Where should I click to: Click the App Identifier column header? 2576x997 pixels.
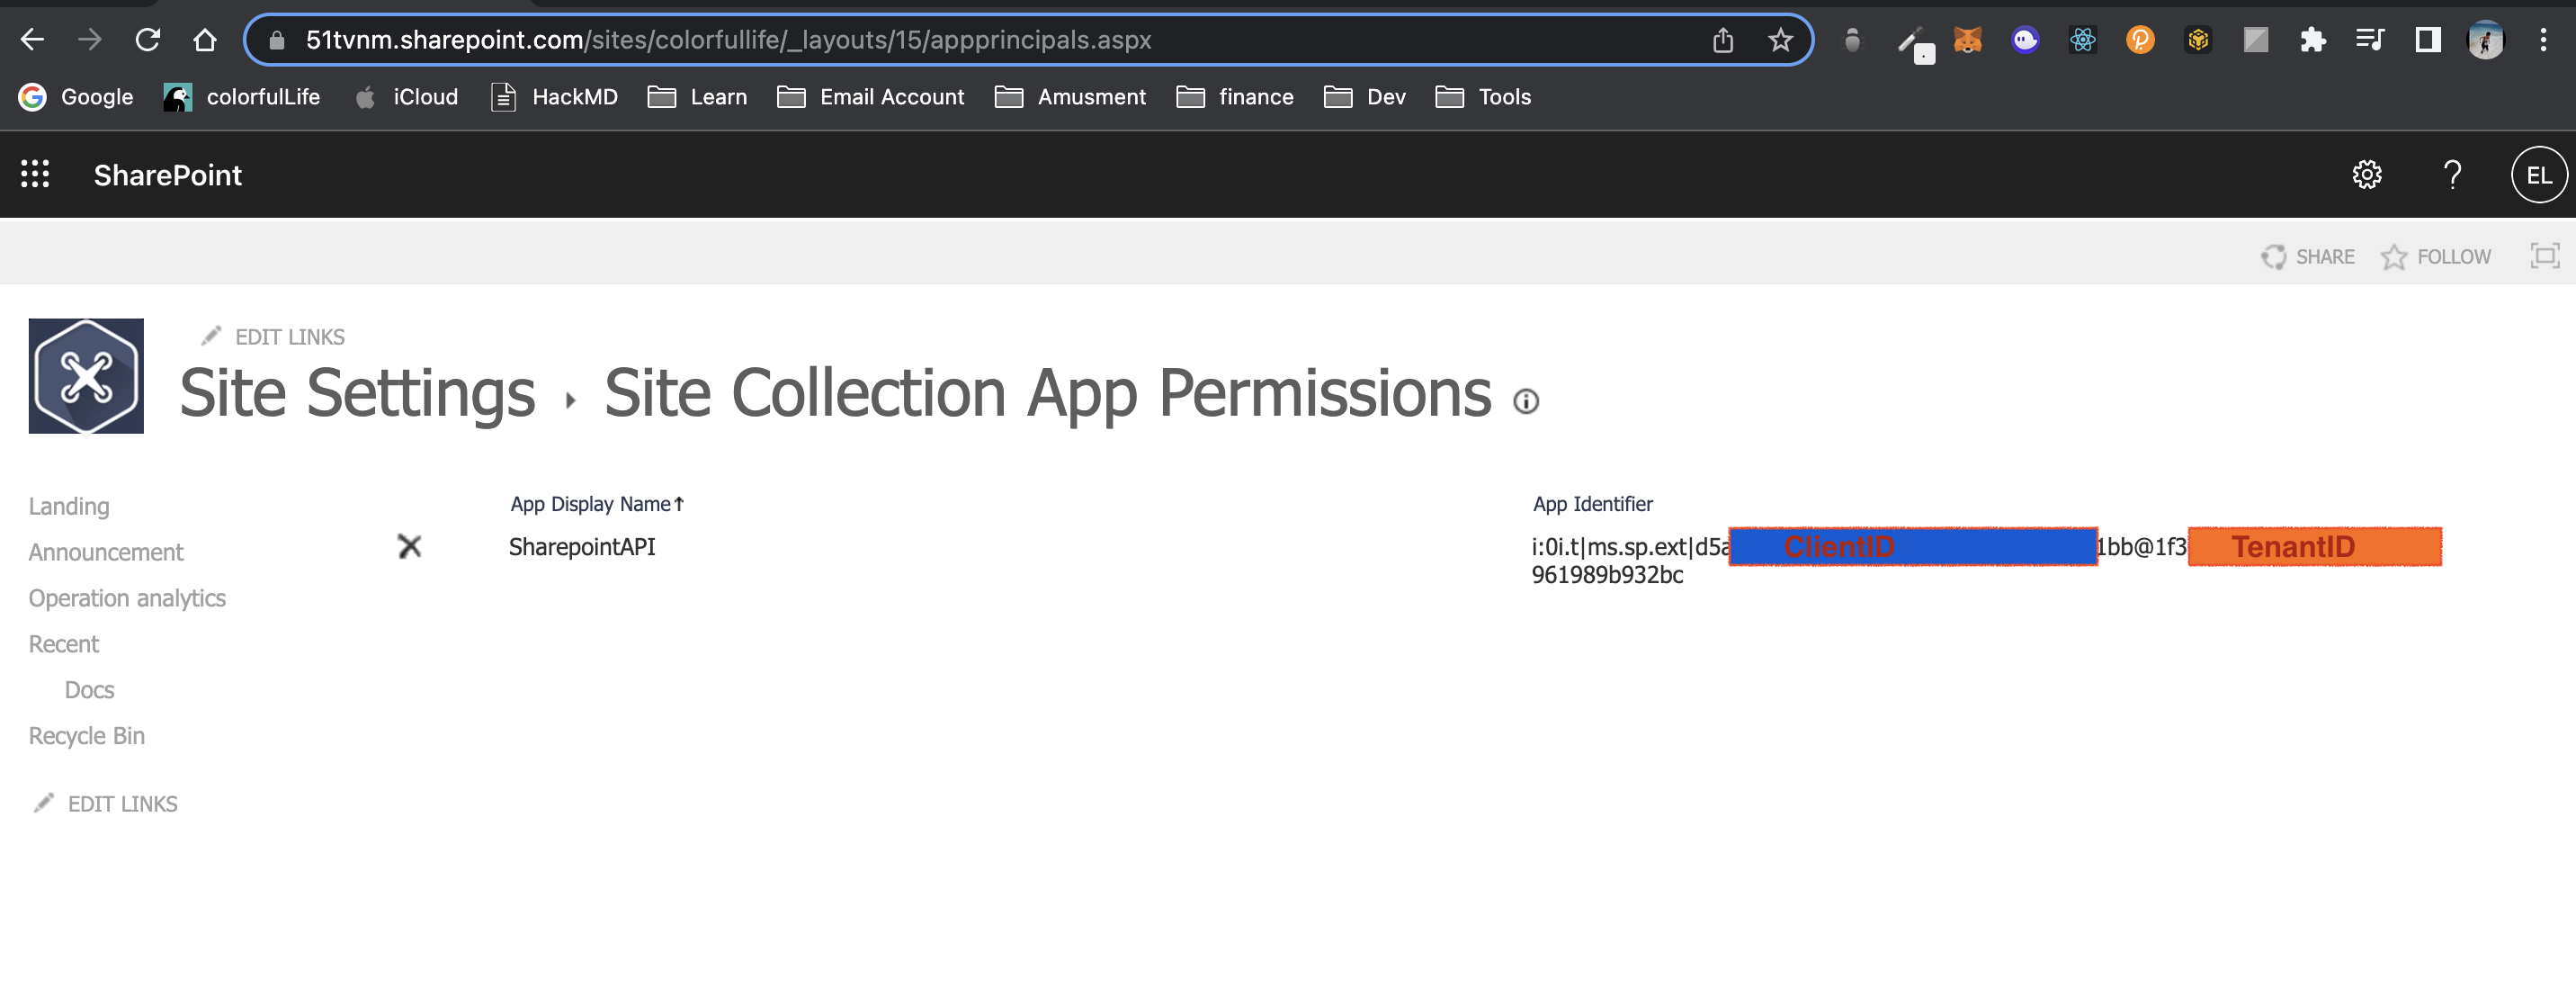1592,504
